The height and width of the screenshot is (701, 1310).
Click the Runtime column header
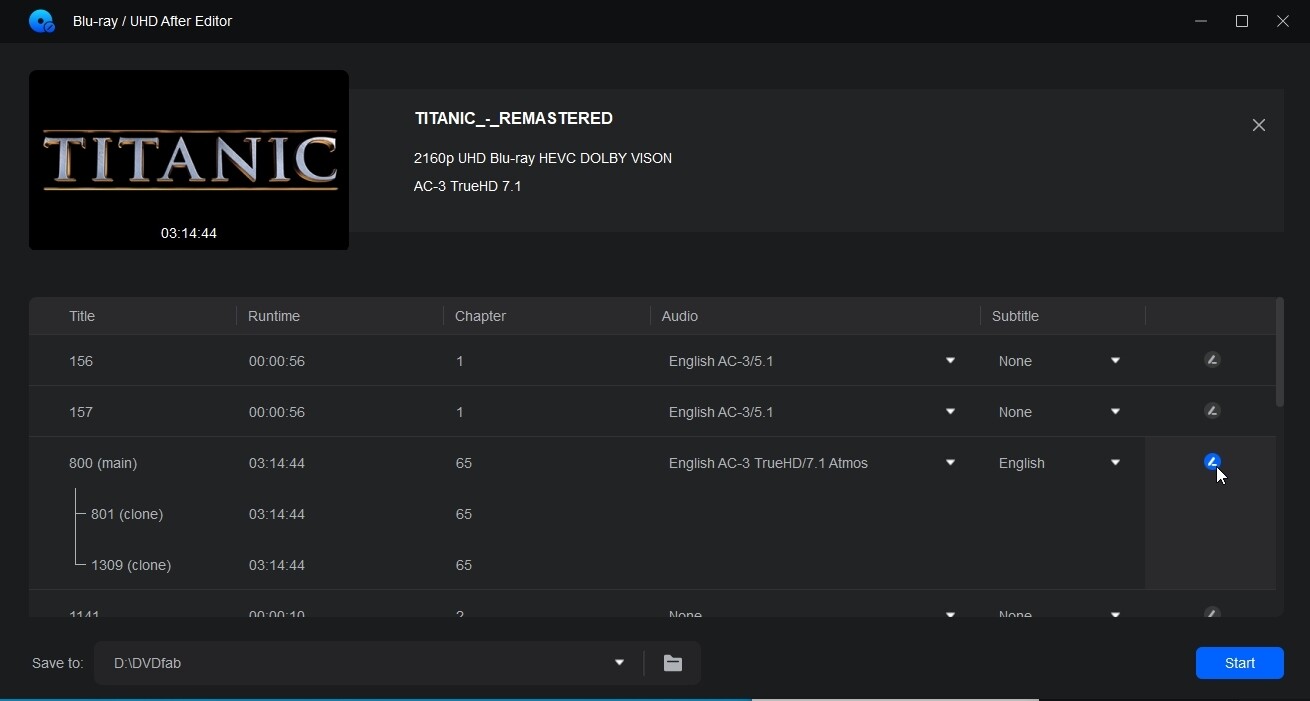click(274, 316)
